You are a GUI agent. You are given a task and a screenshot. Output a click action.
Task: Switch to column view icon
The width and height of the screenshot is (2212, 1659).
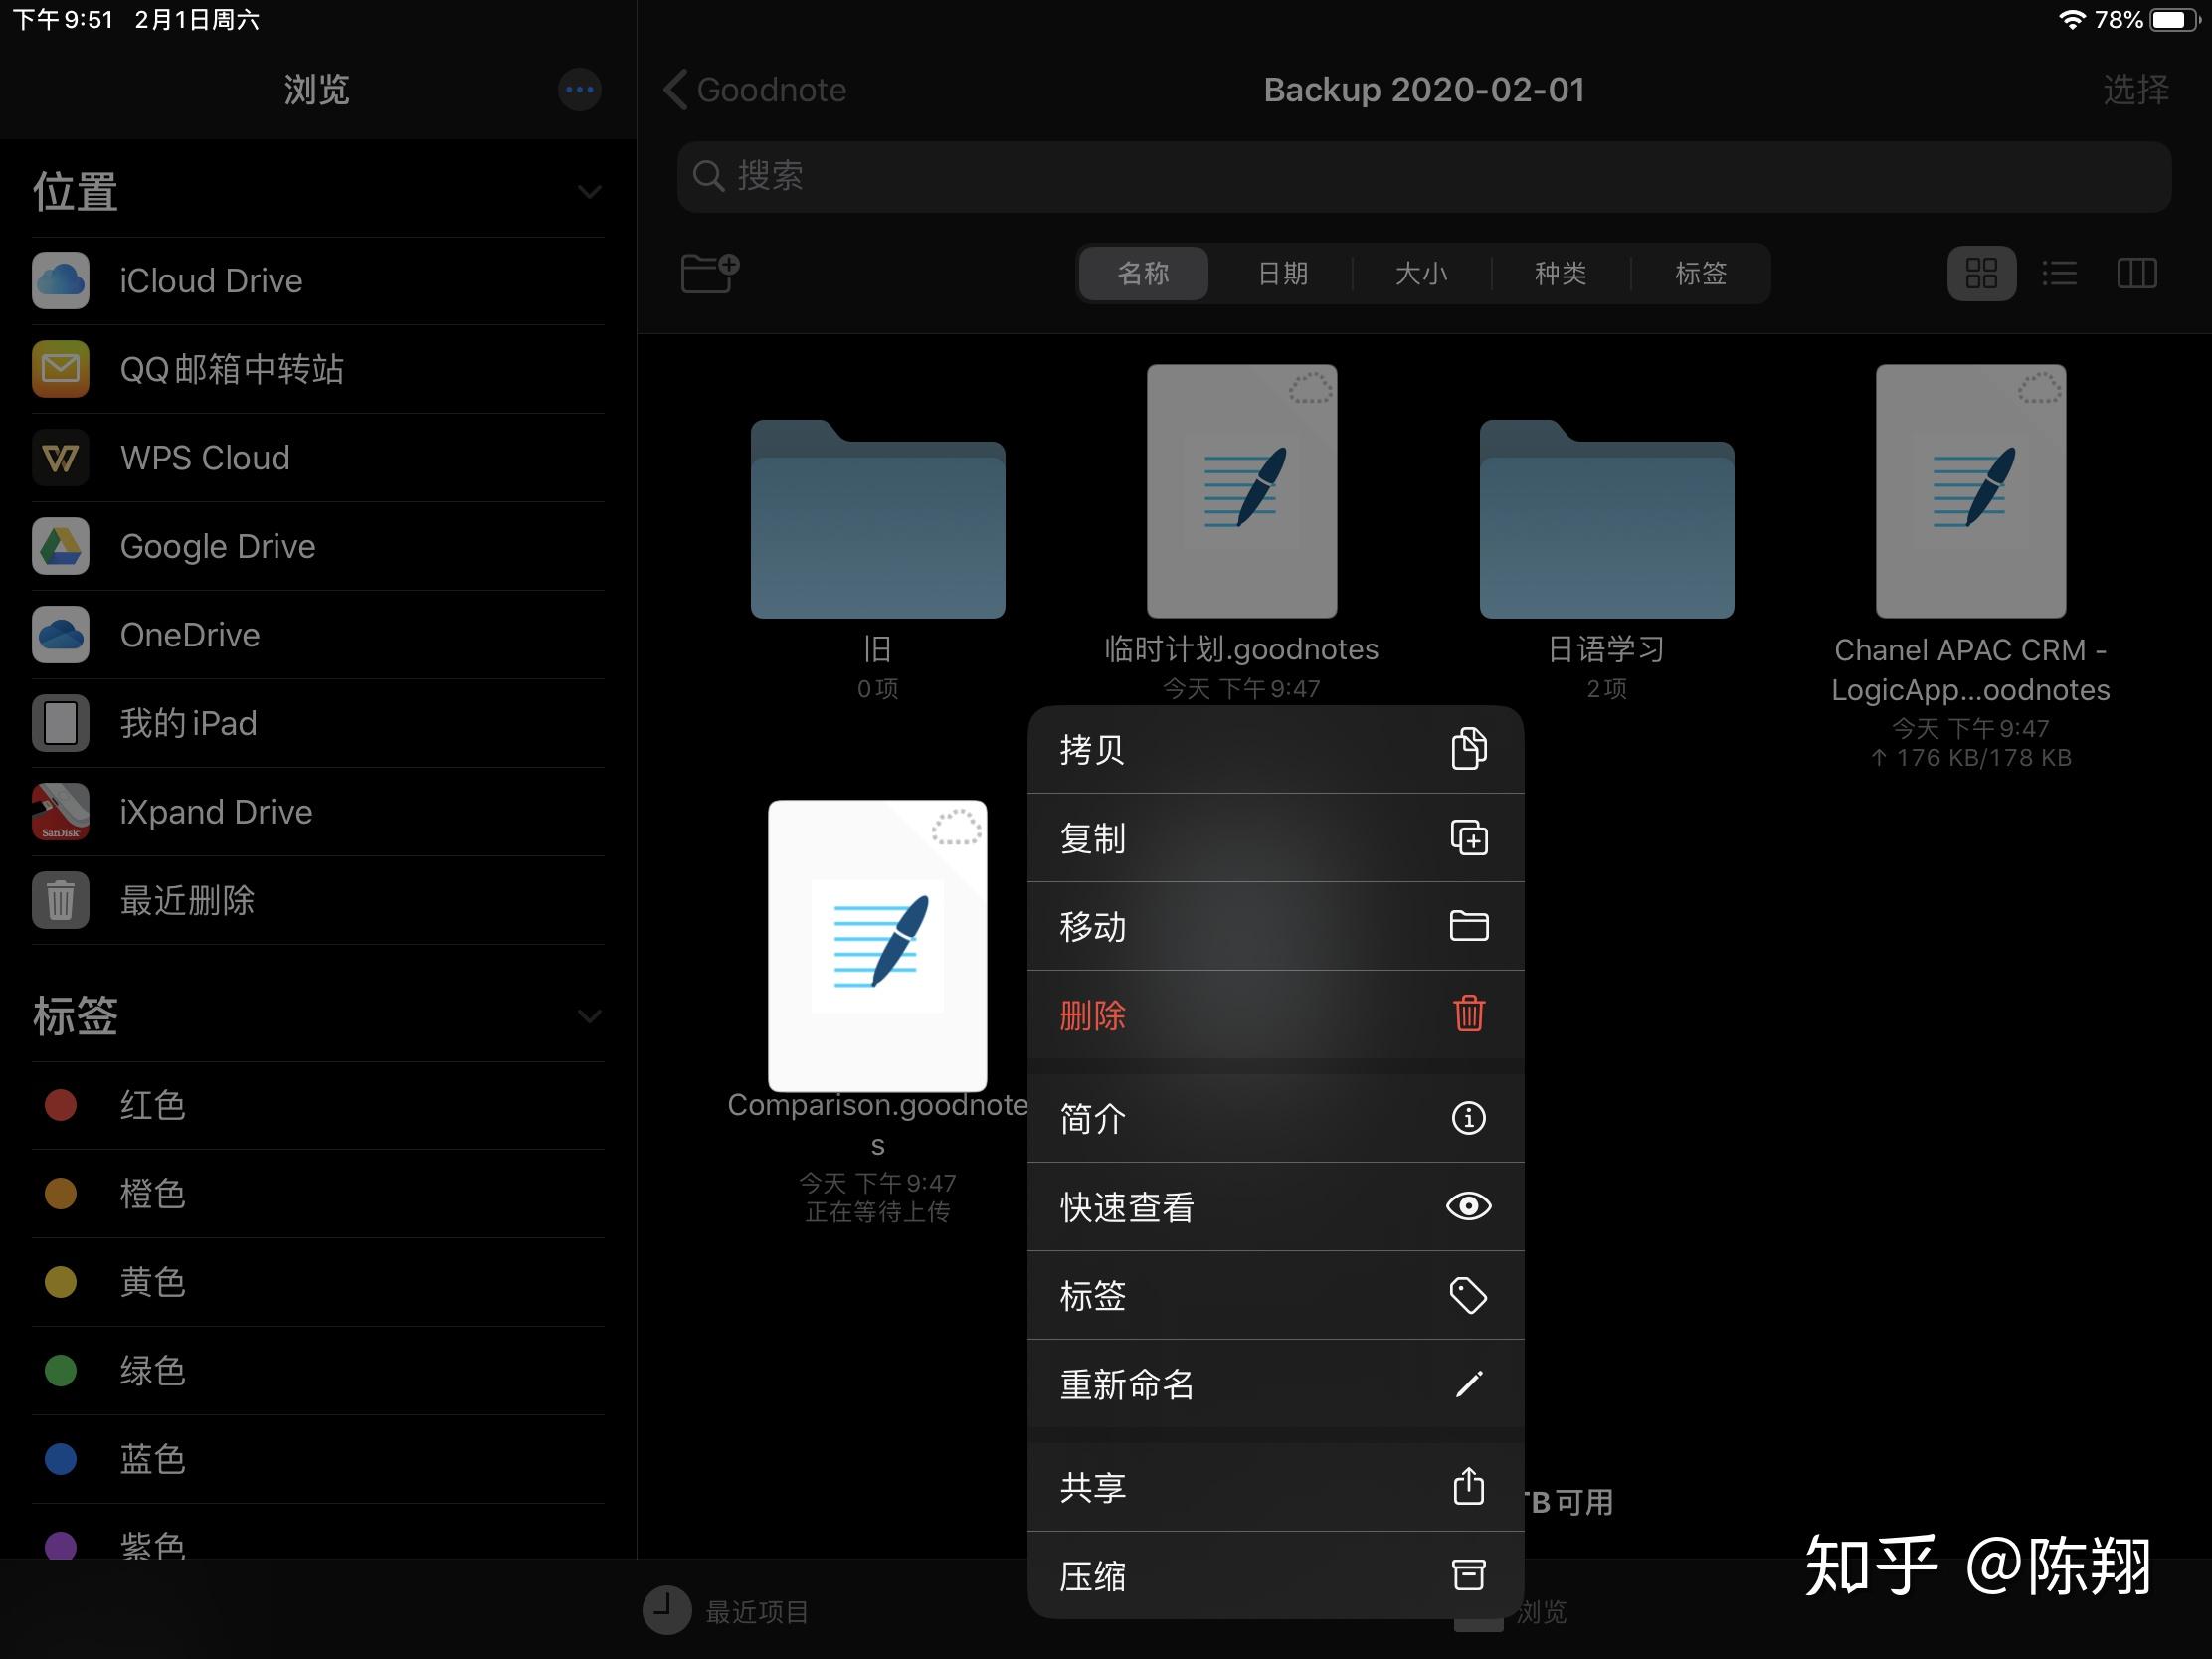[2136, 273]
